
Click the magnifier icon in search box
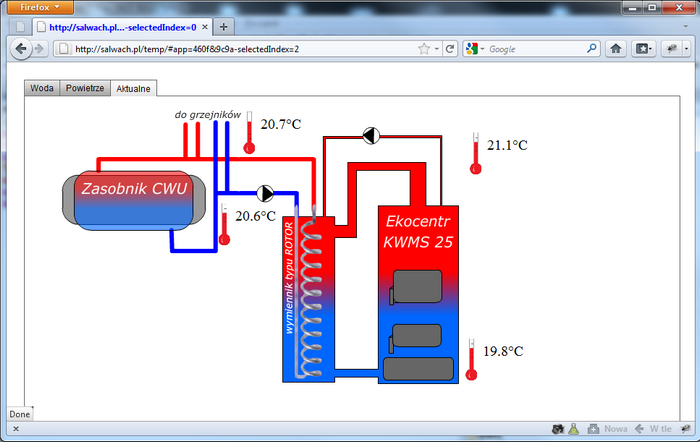pos(592,49)
